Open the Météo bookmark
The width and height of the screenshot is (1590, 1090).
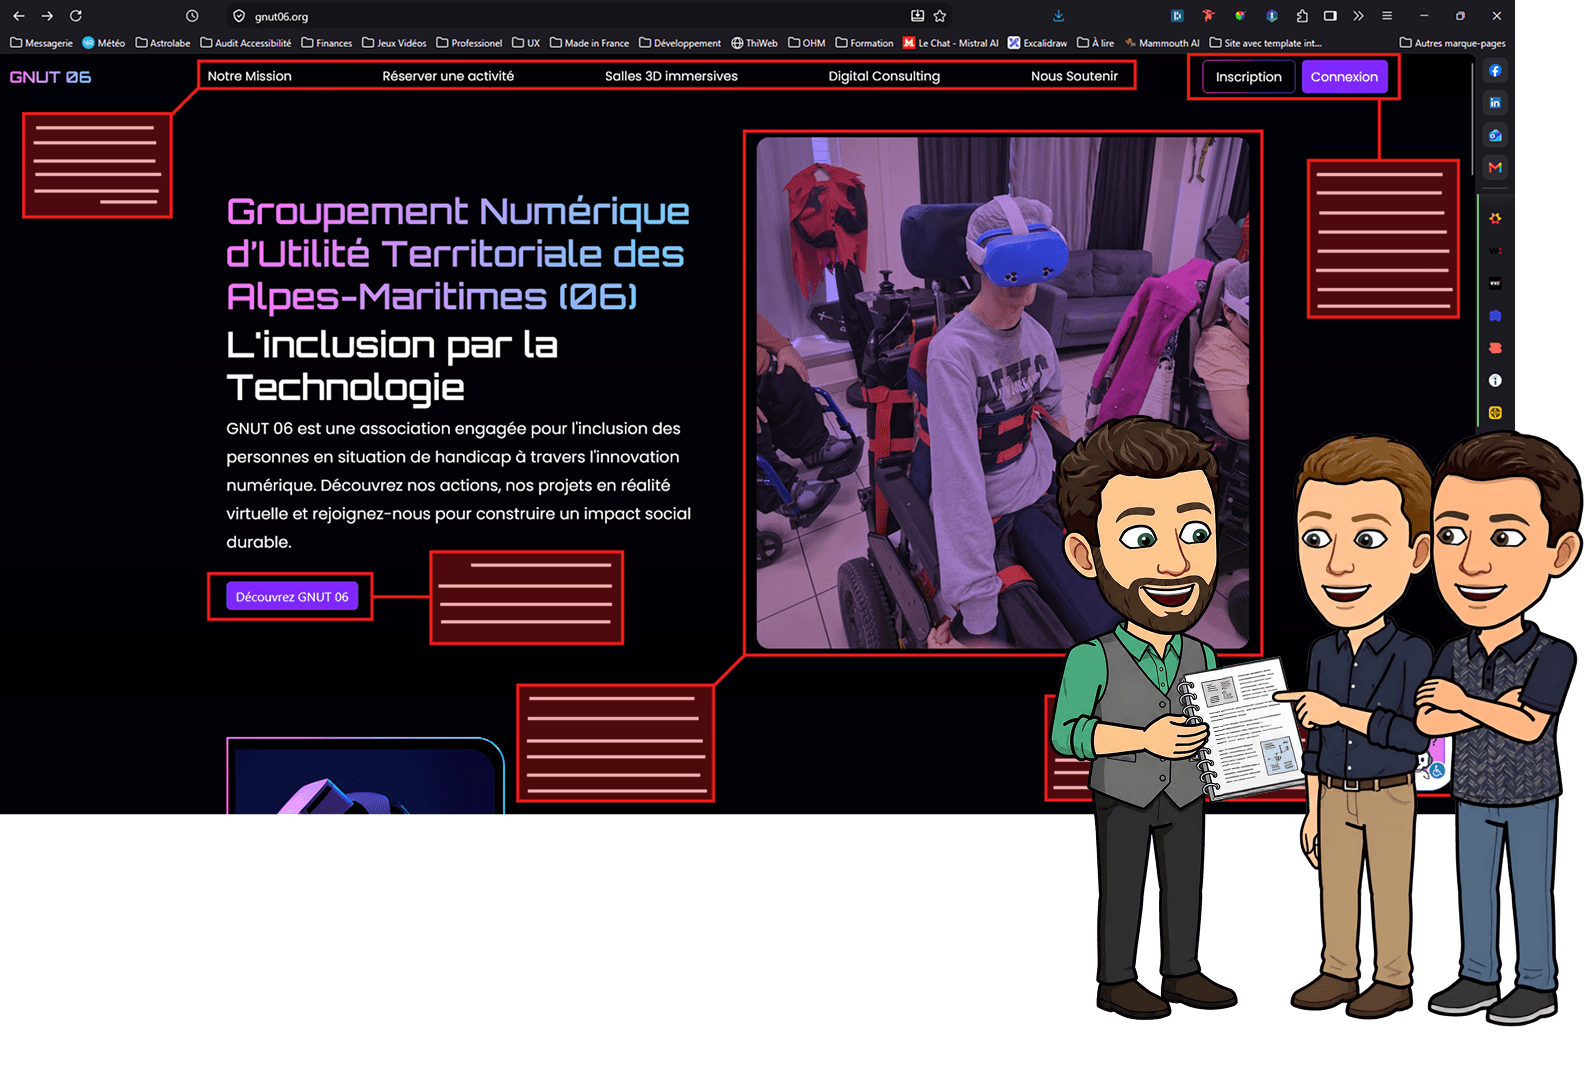pyautogui.click(x=104, y=43)
